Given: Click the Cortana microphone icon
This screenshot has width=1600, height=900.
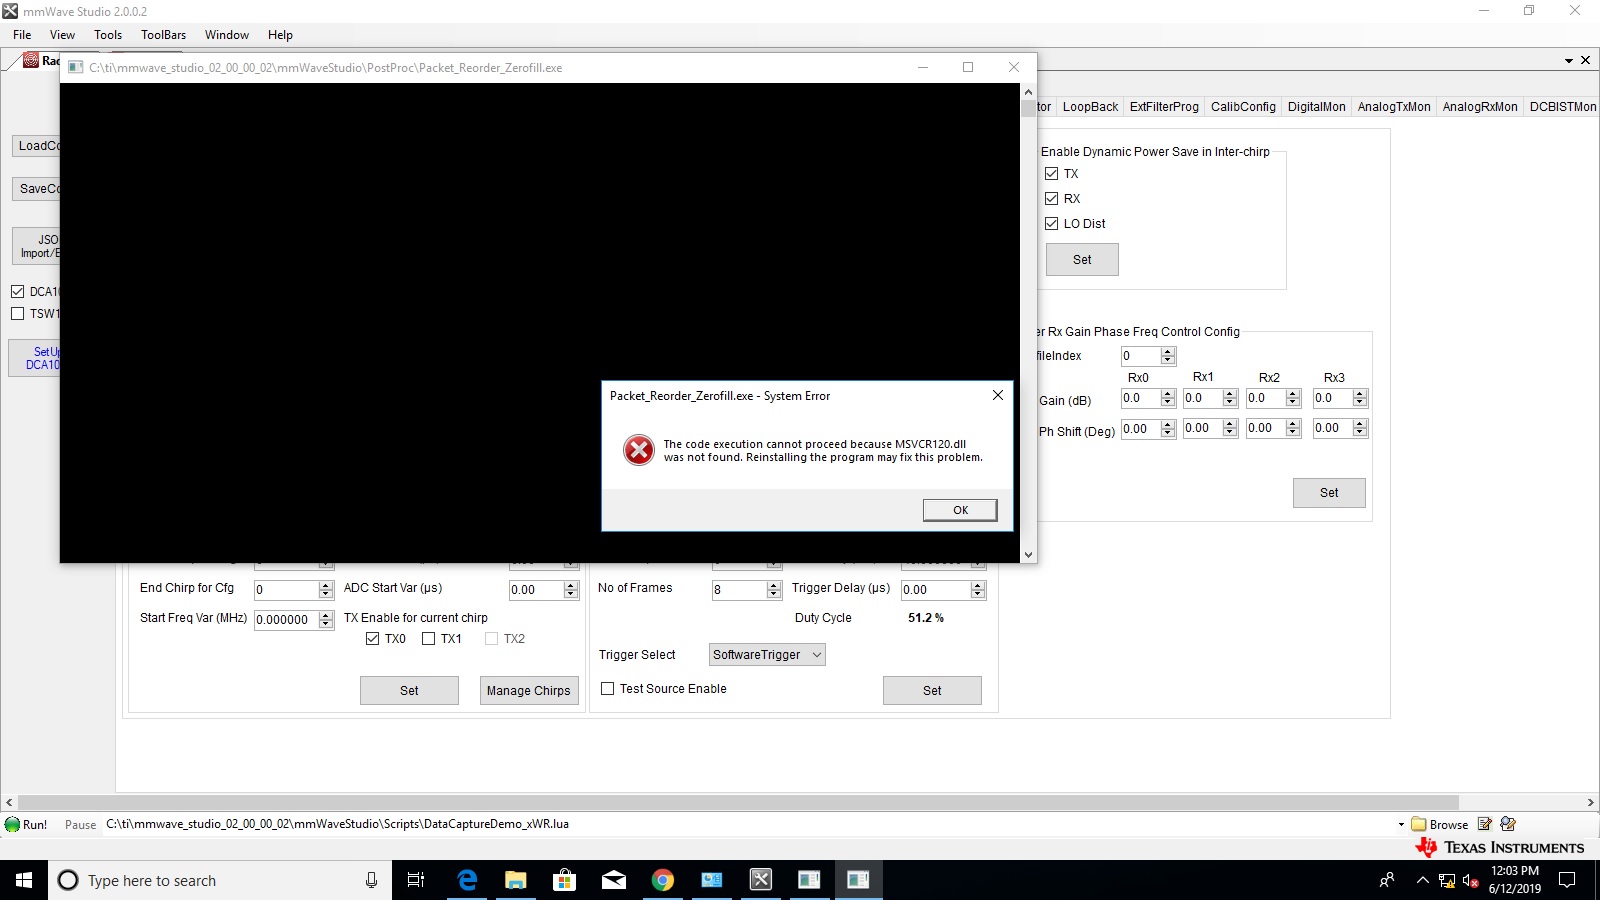Looking at the screenshot, I should (371, 880).
